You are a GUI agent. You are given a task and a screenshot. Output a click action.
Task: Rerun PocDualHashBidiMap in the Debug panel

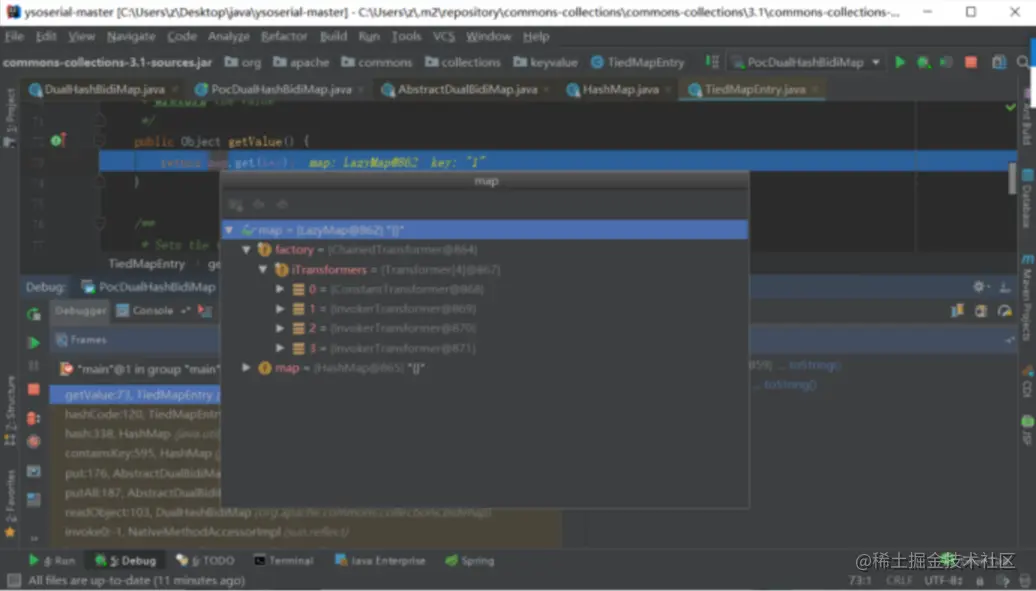pyautogui.click(x=34, y=315)
